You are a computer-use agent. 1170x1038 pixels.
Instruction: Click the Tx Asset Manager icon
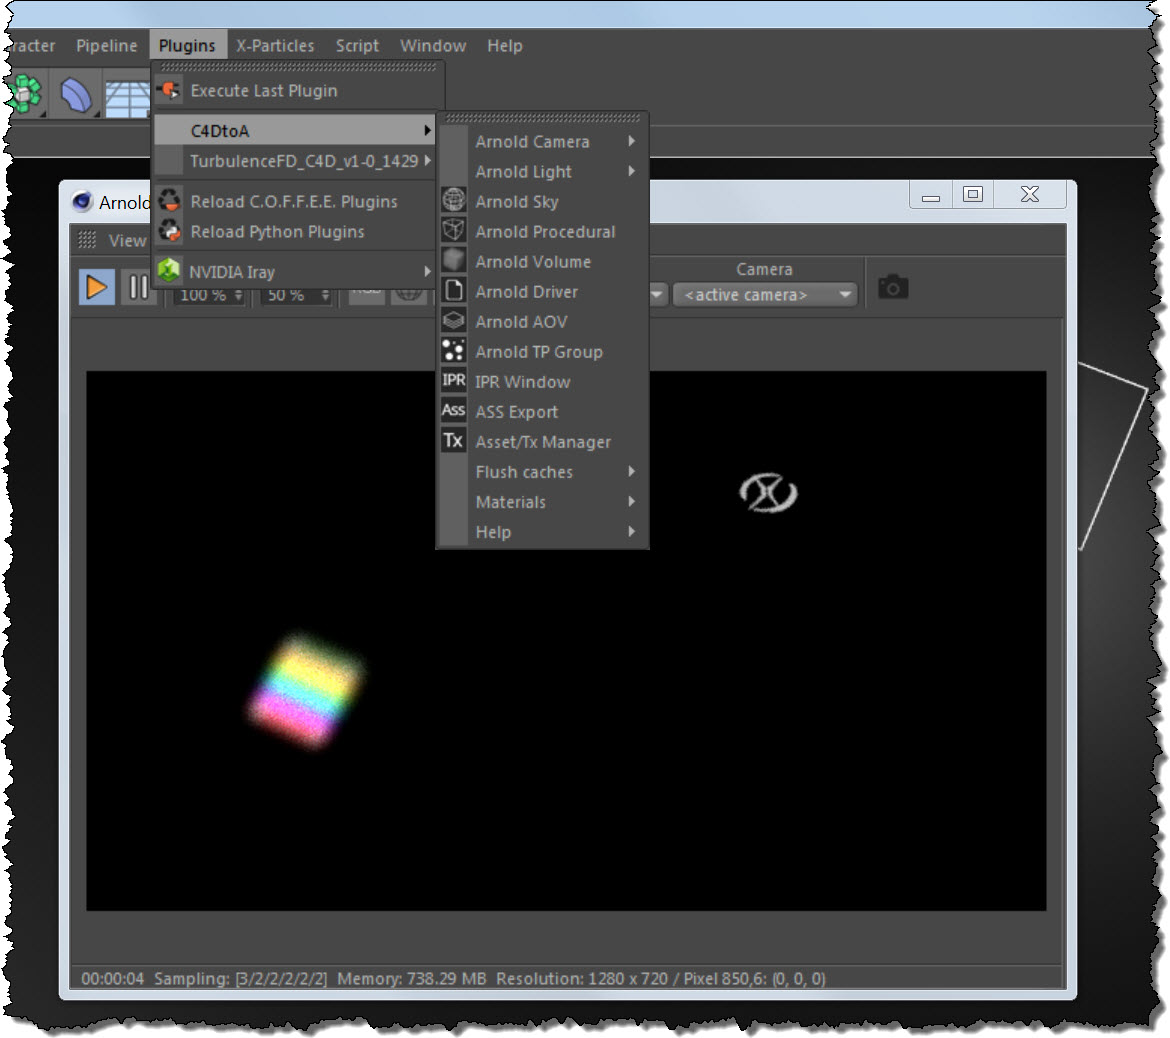pyautogui.click(x=454, y=441)
